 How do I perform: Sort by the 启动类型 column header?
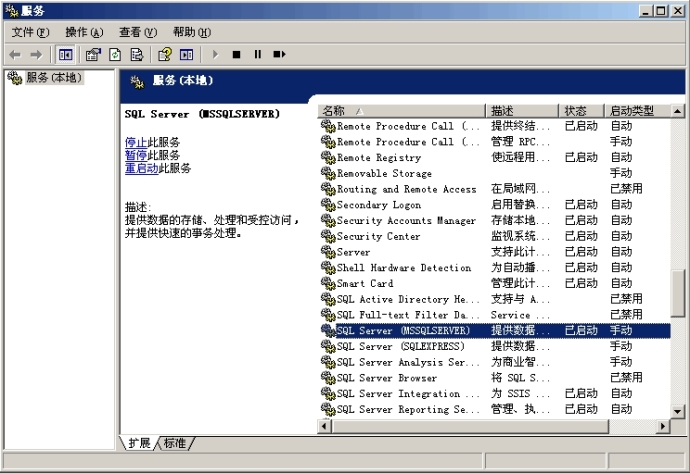tap(637, 110)
